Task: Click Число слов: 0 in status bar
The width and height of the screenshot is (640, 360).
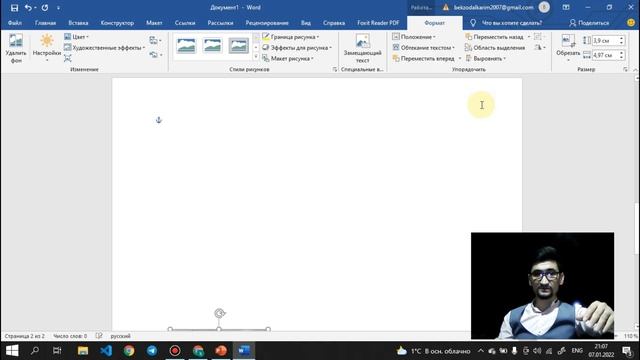Action: (70, 336)
